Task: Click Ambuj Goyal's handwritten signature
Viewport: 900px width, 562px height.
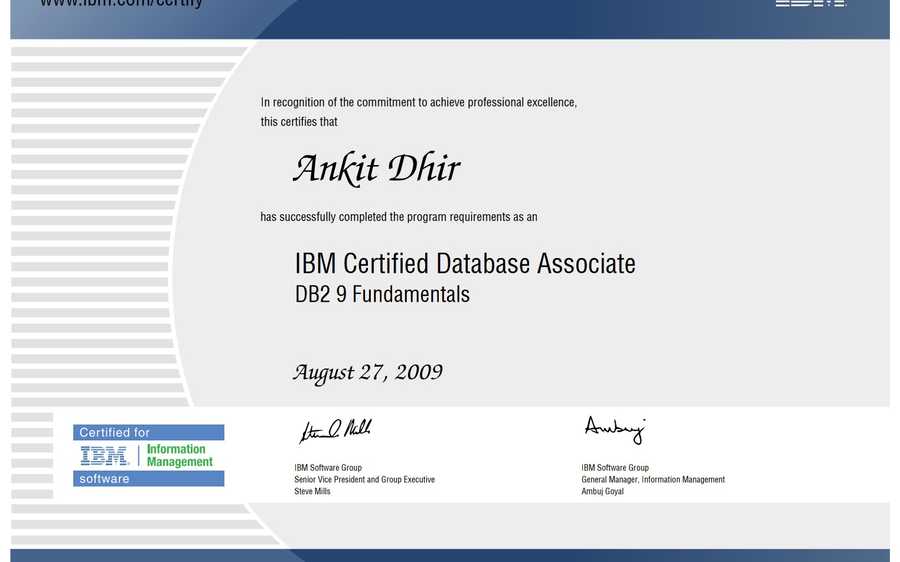Action: click(615, 430)
